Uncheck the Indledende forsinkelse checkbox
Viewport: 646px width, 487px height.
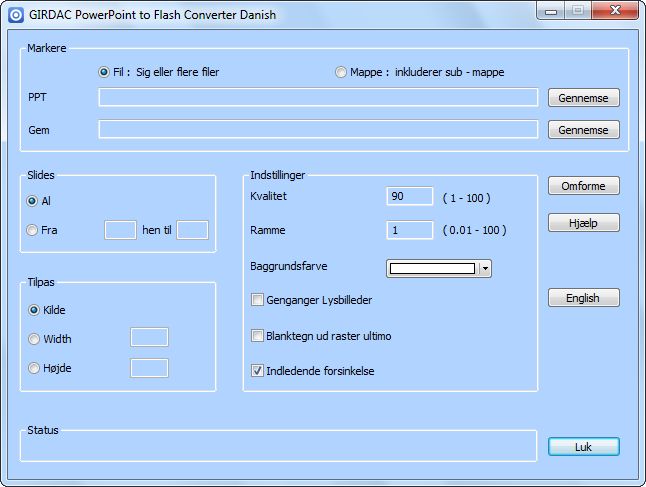tap(257, 371)
